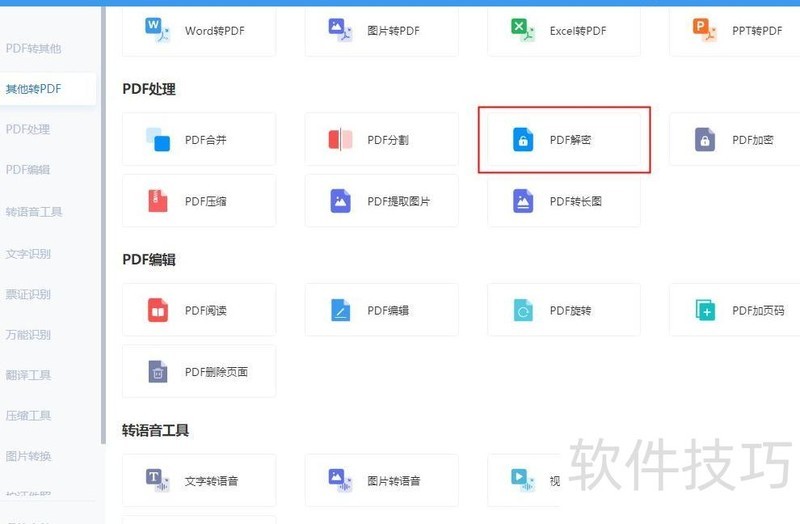Click the 转语音工具 section heading
This screenshot has height=524, width=800.
(155, 430)
